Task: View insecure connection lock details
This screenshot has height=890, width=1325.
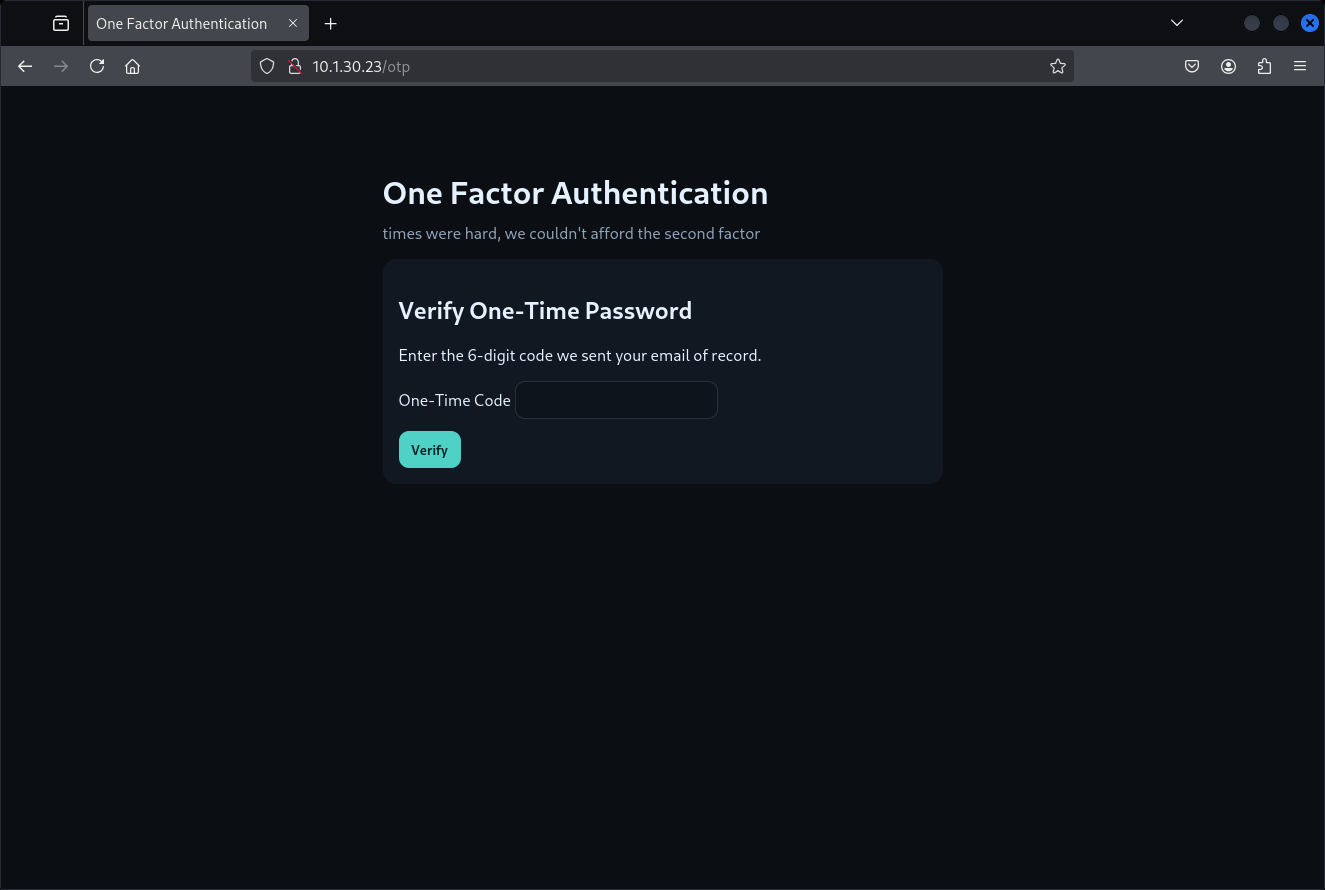Action: 294,66
